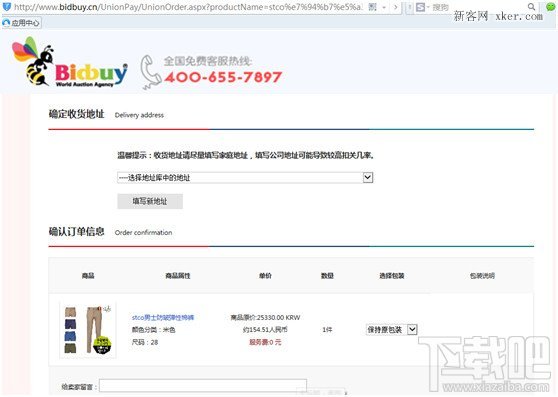The image size is (558, 397).
Task: Click the Sogou search input box
Action: (x=479, y=7)
